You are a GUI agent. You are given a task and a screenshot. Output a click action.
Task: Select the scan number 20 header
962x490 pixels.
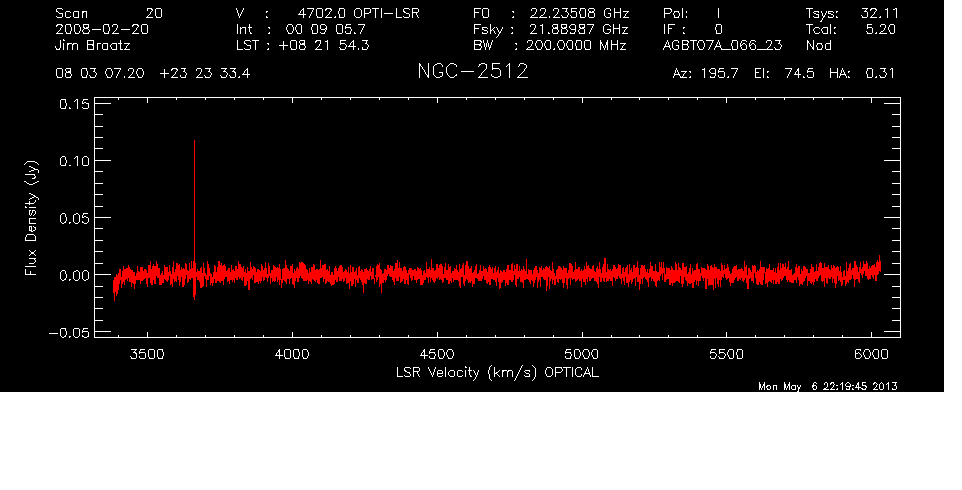click(109, 13)
